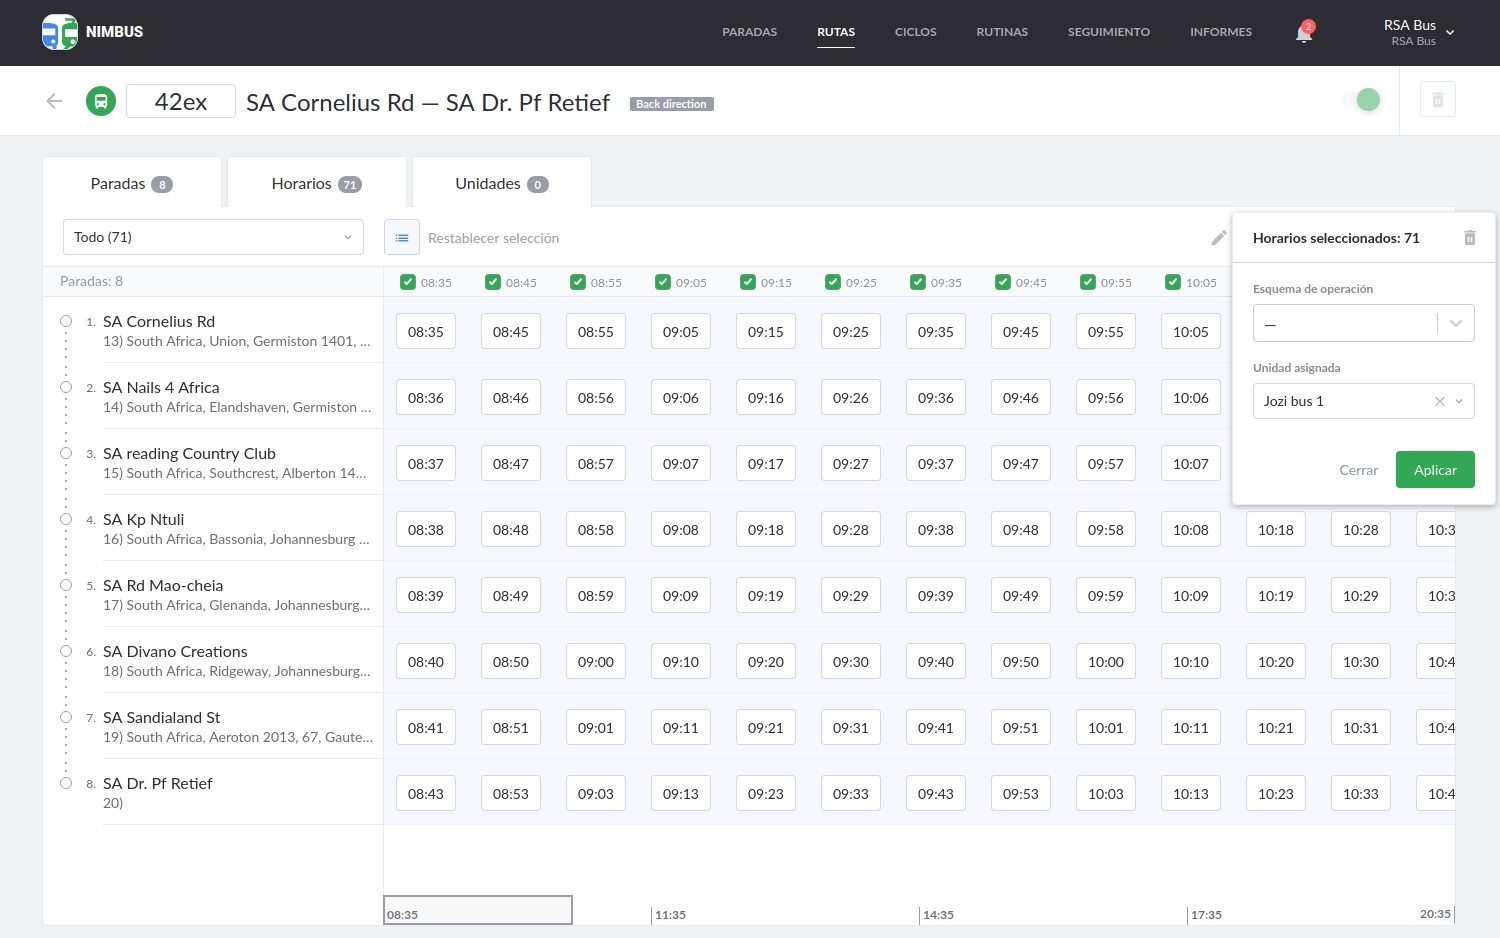Open the RSA Bus account menu
1500x938 pixels.
1418,32
